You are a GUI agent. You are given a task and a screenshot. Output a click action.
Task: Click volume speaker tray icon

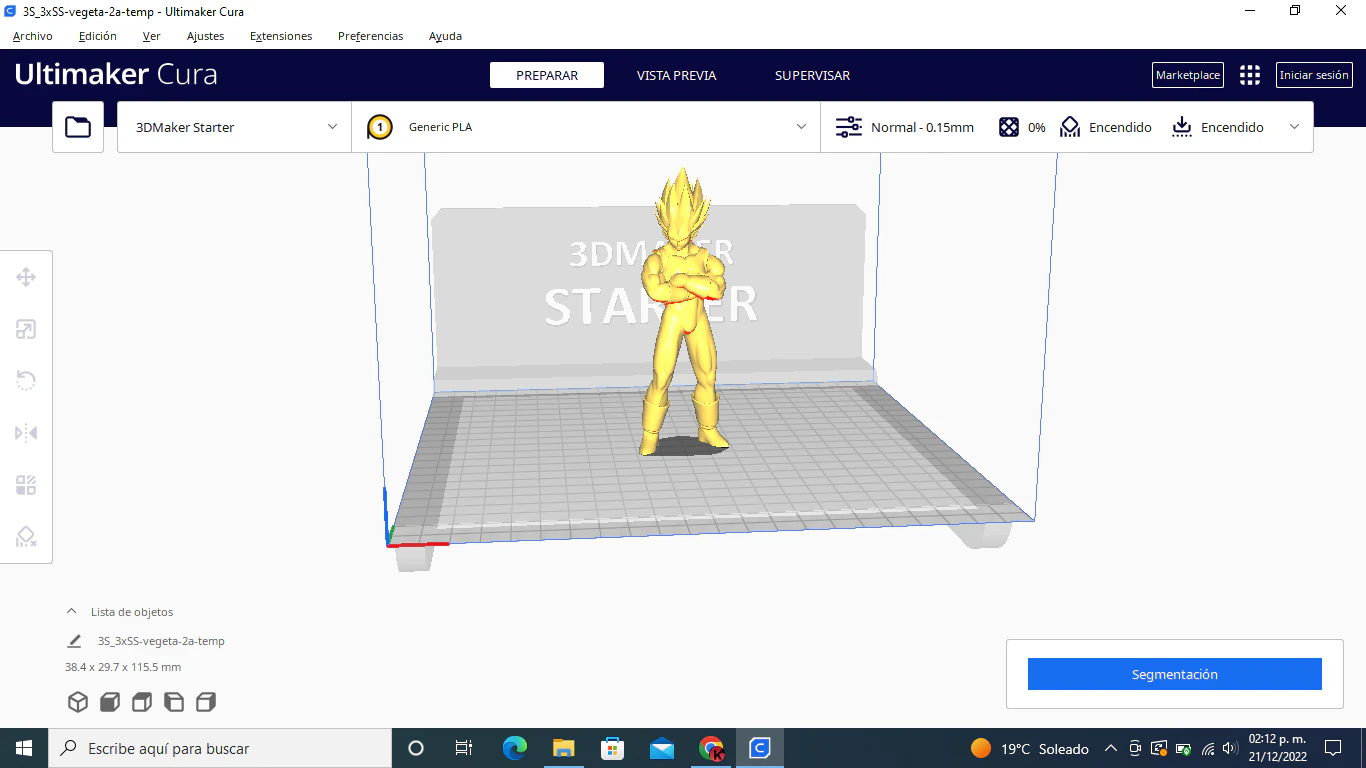1230,748
